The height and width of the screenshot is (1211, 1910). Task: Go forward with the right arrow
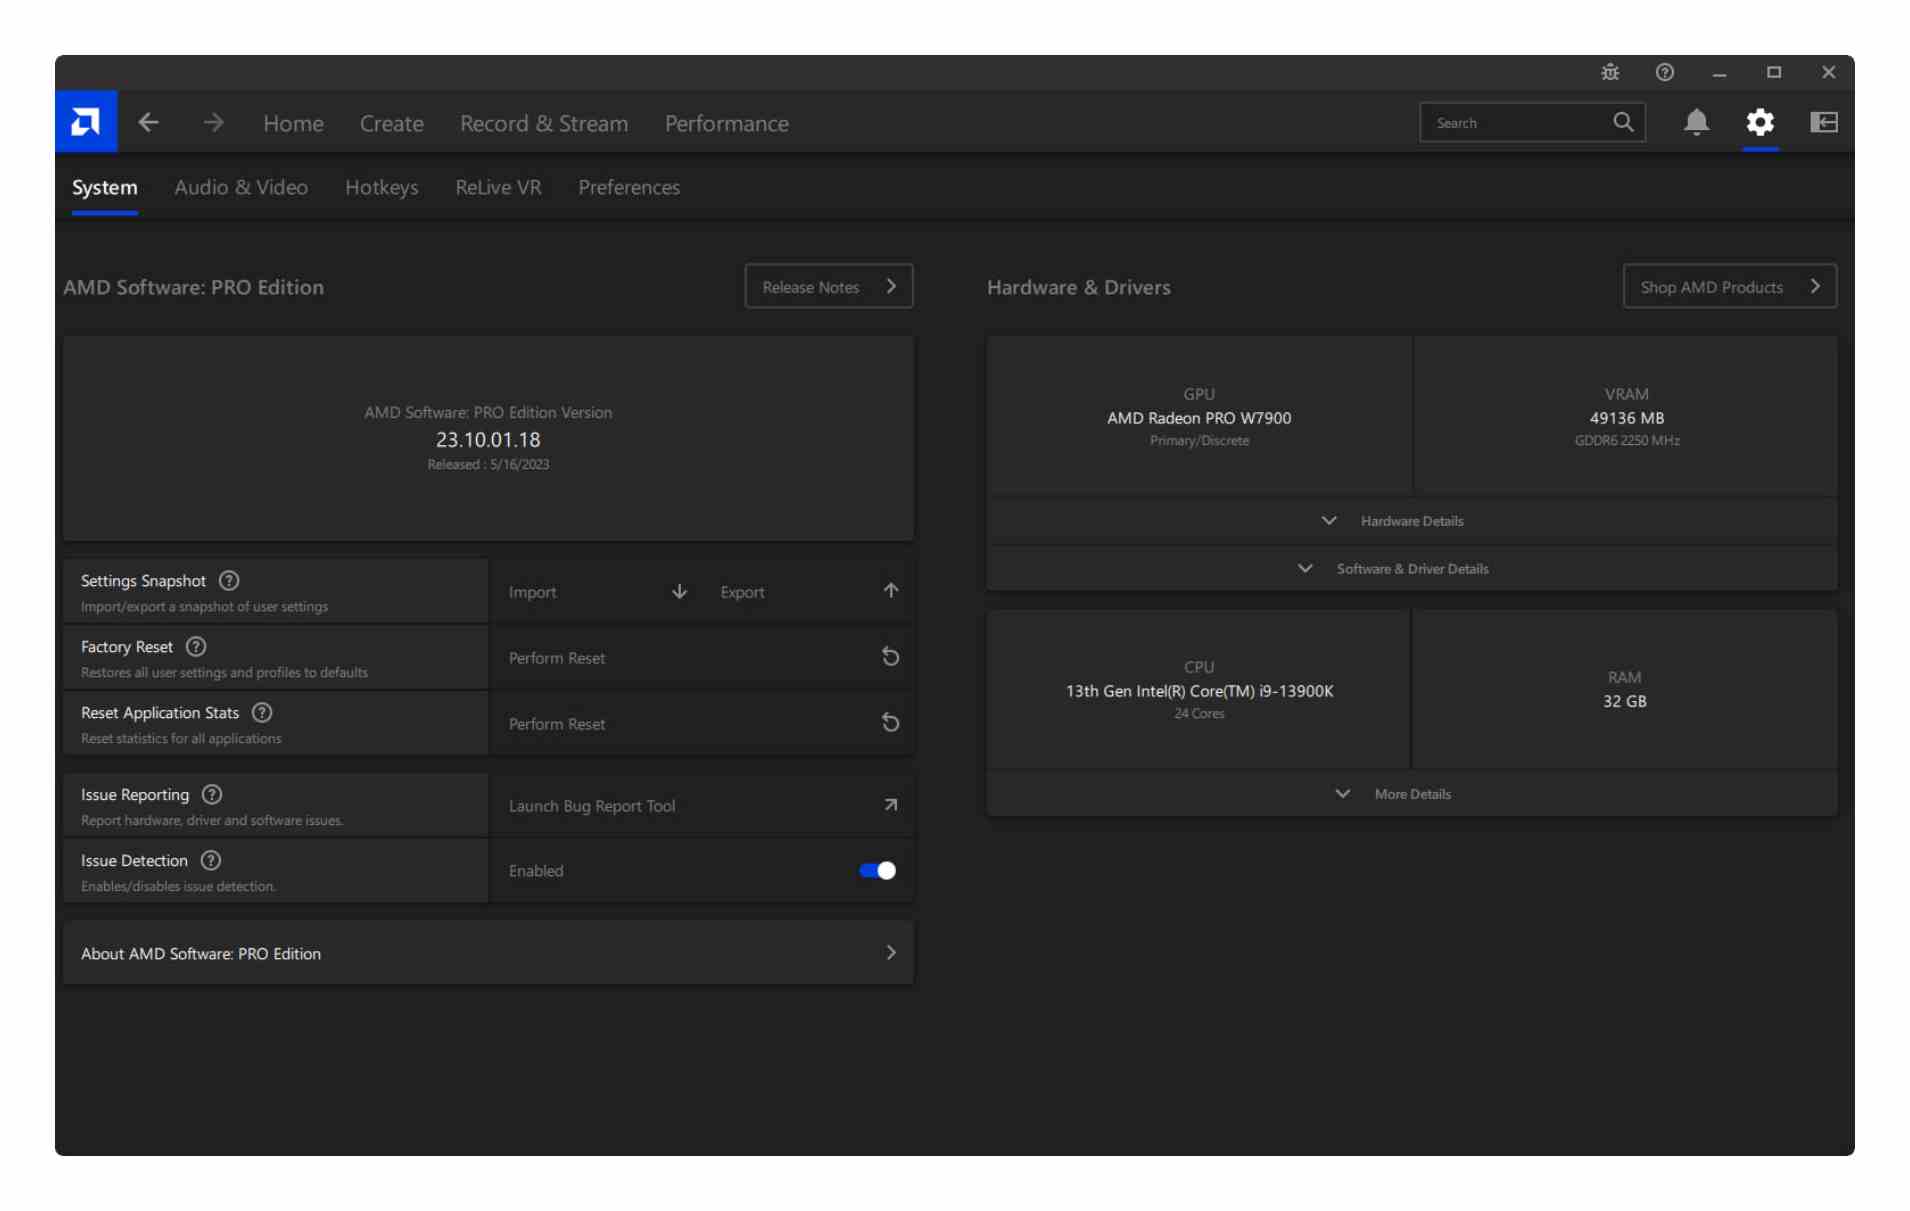point(213,122)
